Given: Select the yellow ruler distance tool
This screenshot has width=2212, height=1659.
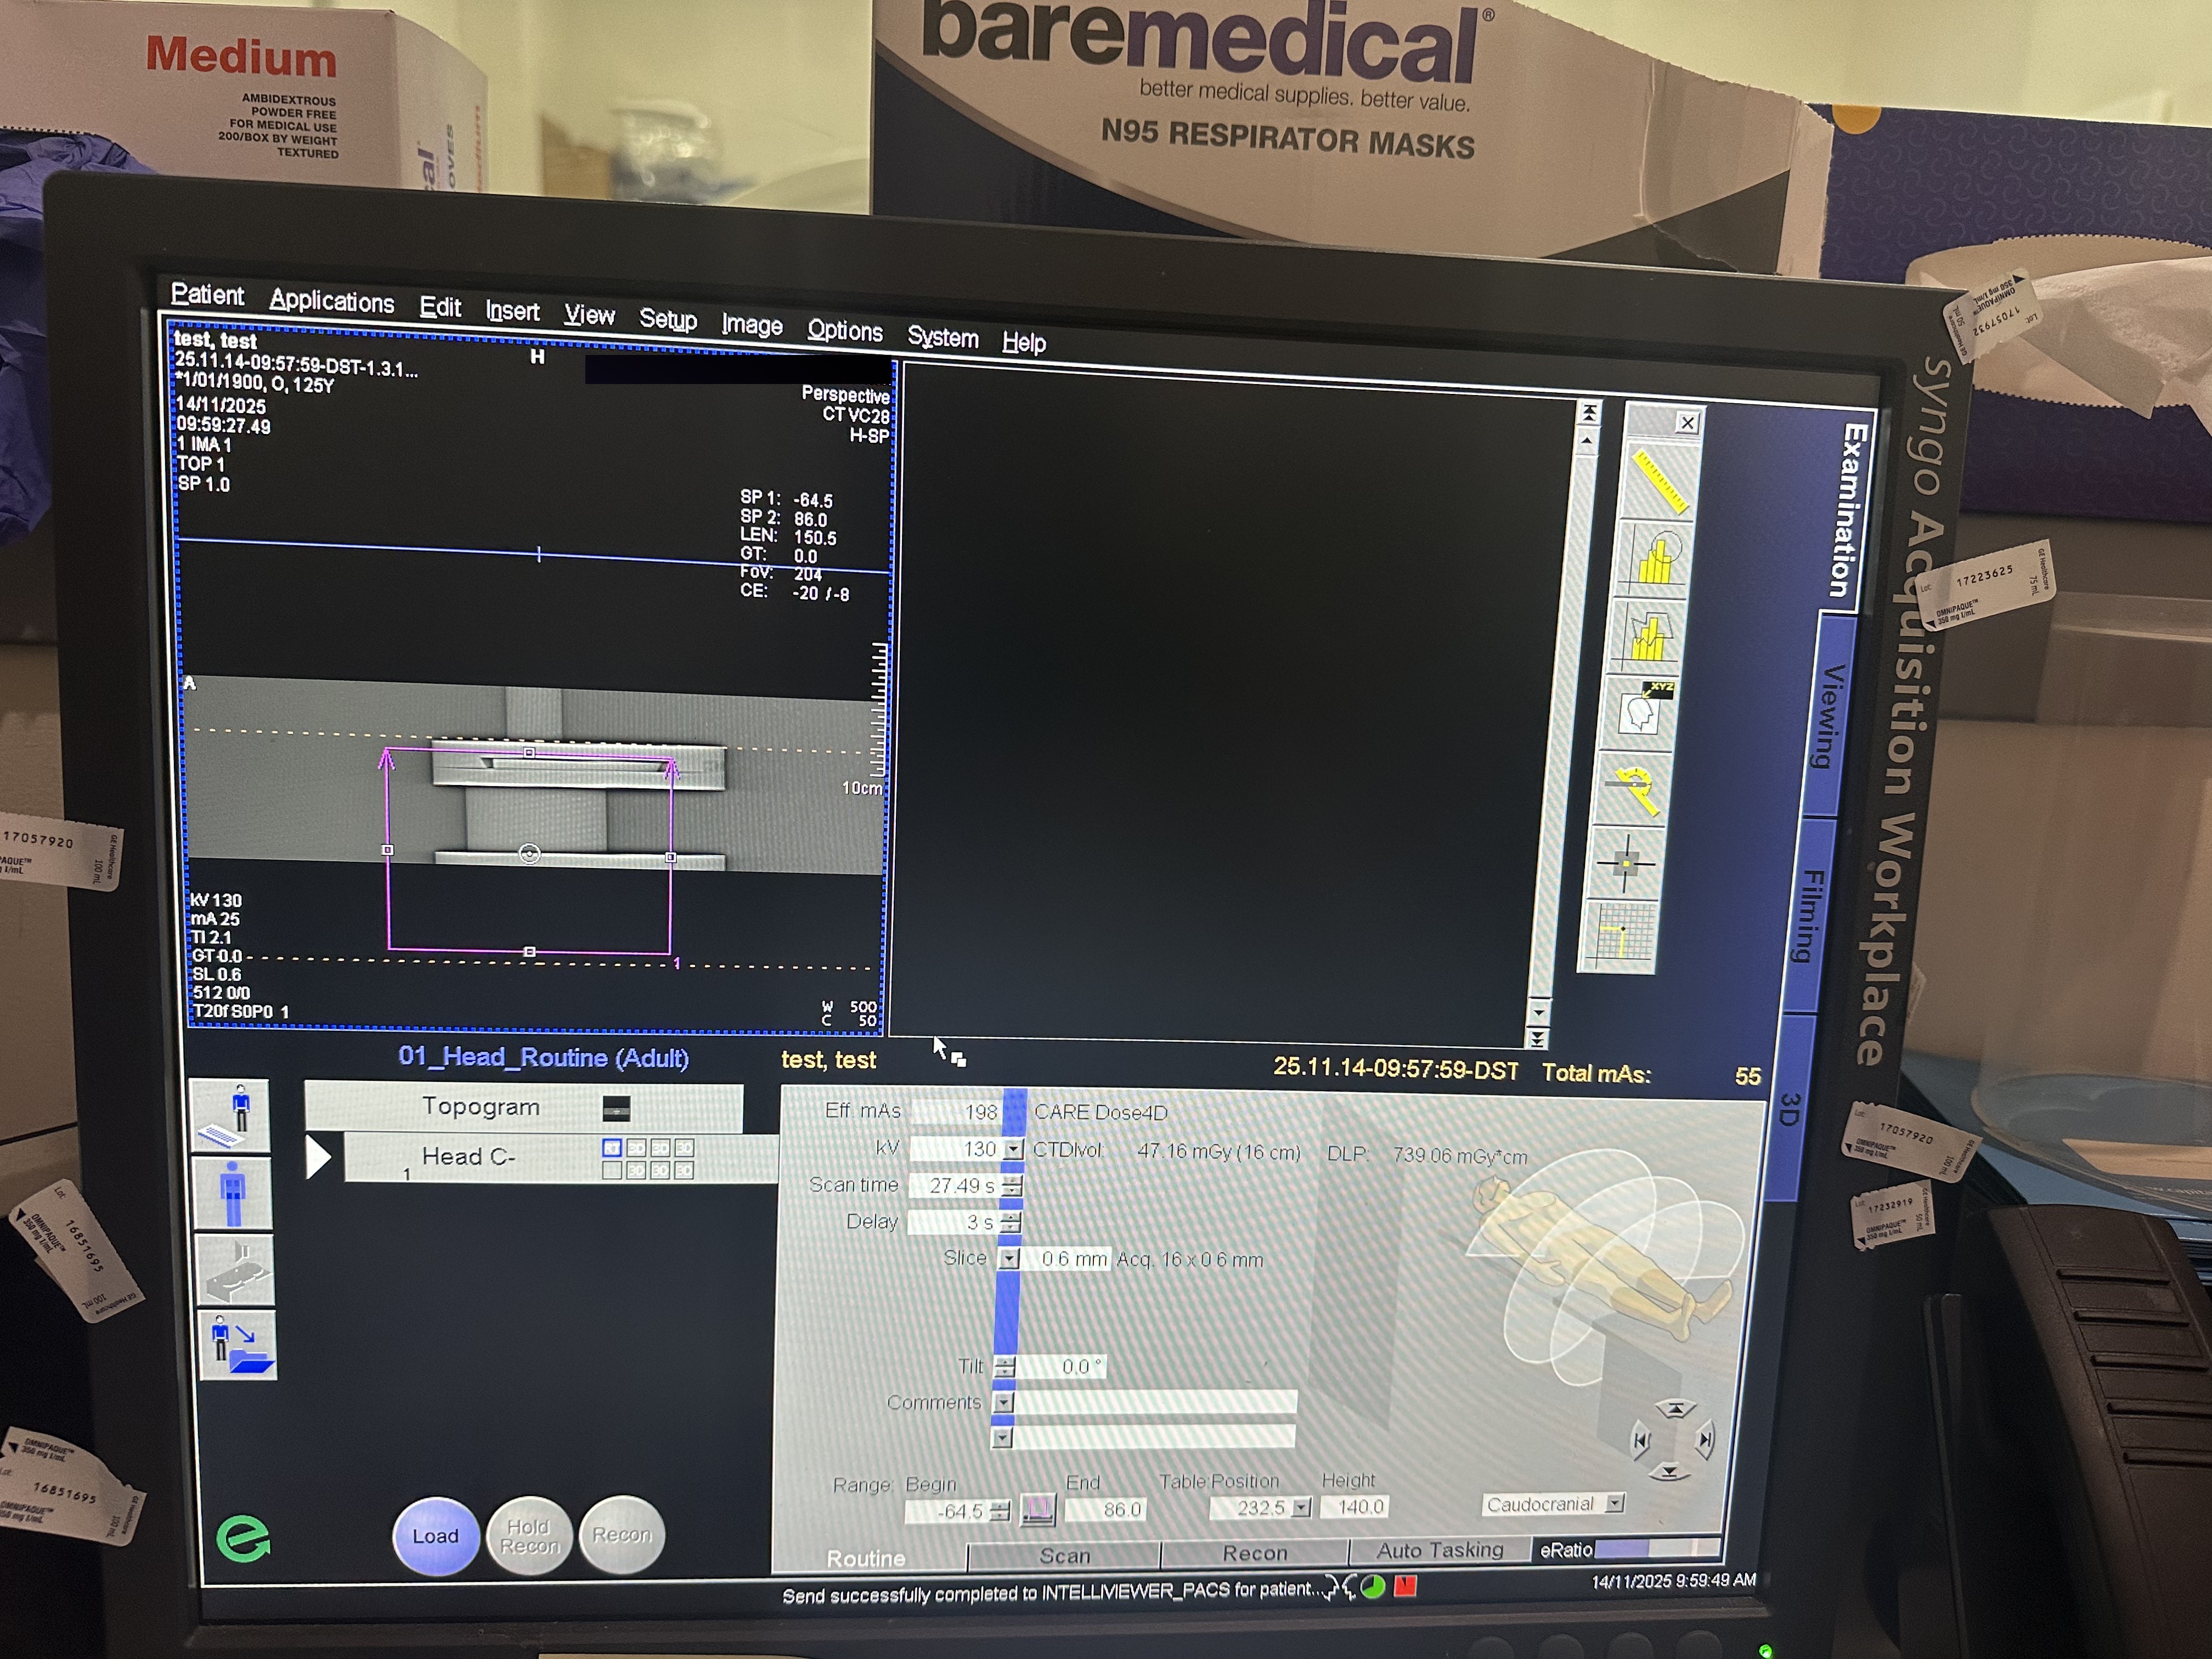Looking at the screenshot, I should tap(1660, 482).
